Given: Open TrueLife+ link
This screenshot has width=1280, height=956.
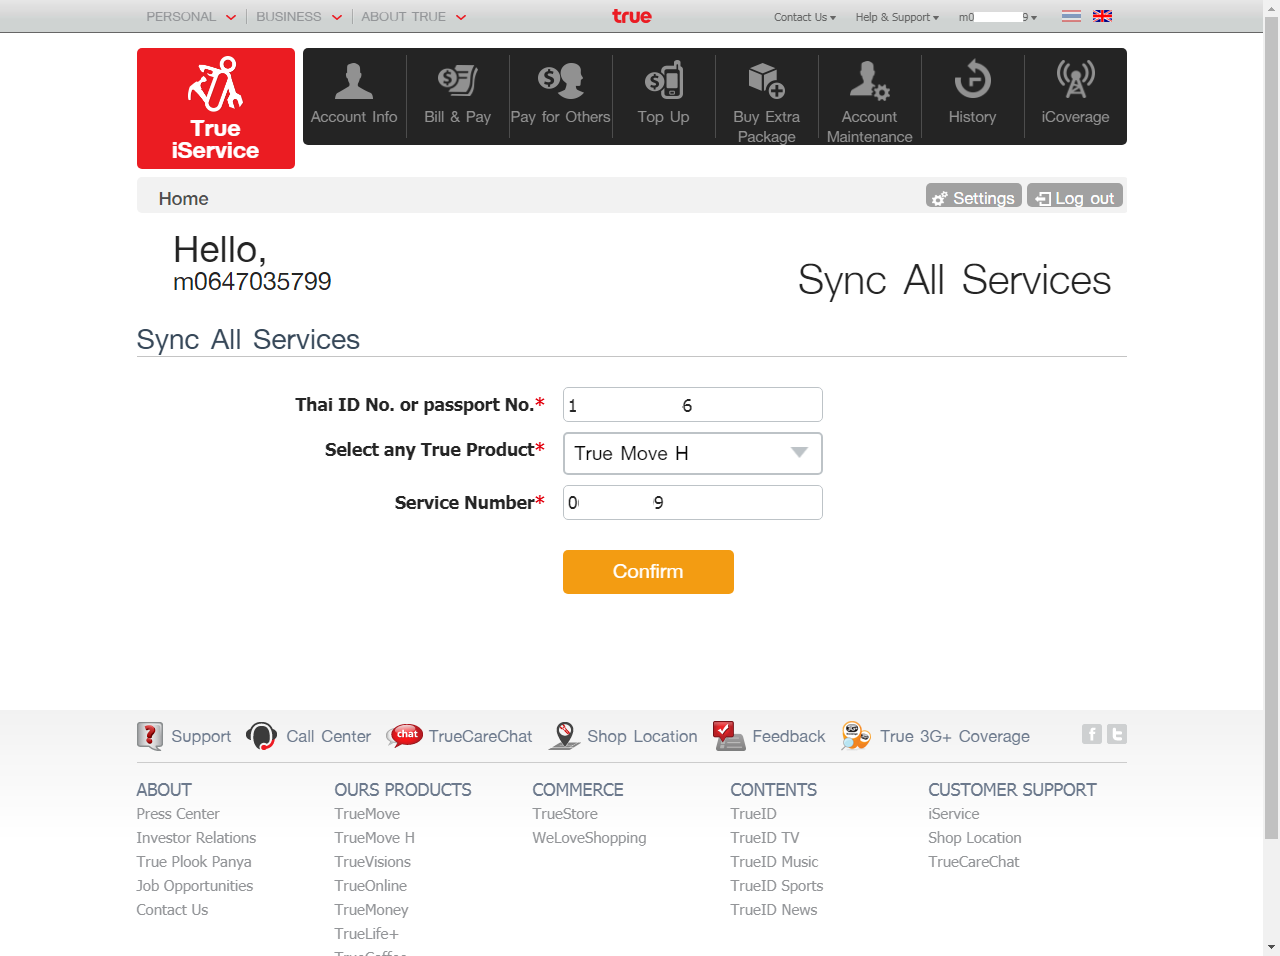Looking at the screenshot, I should (x=367, y=934).
